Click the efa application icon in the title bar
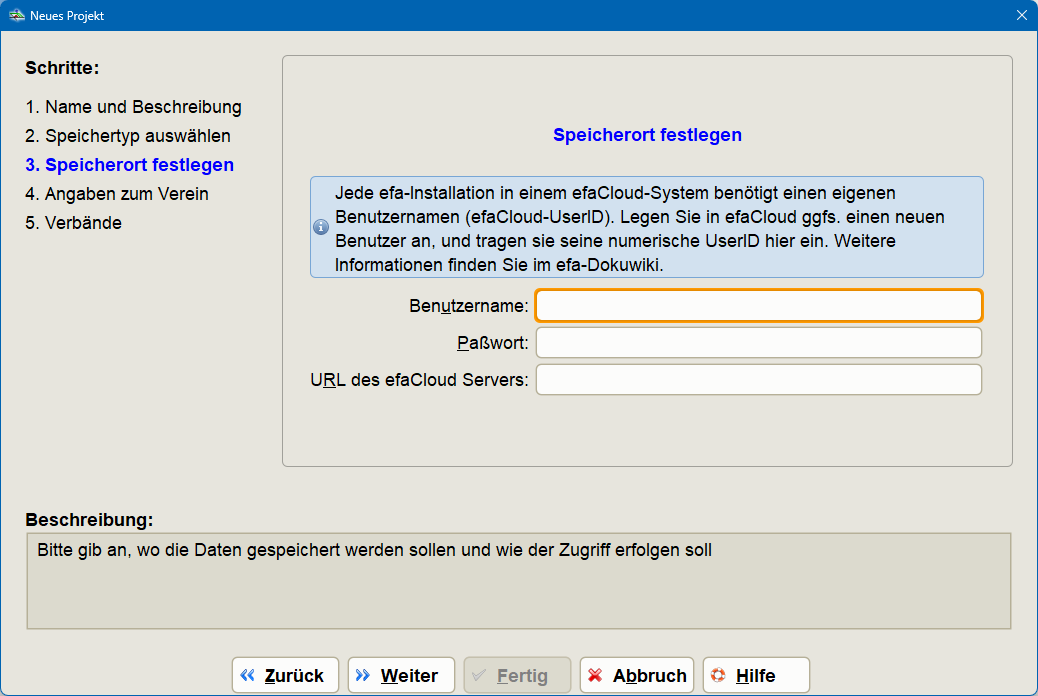This screenshot has width=1038, height=696. tap(16, 15)
